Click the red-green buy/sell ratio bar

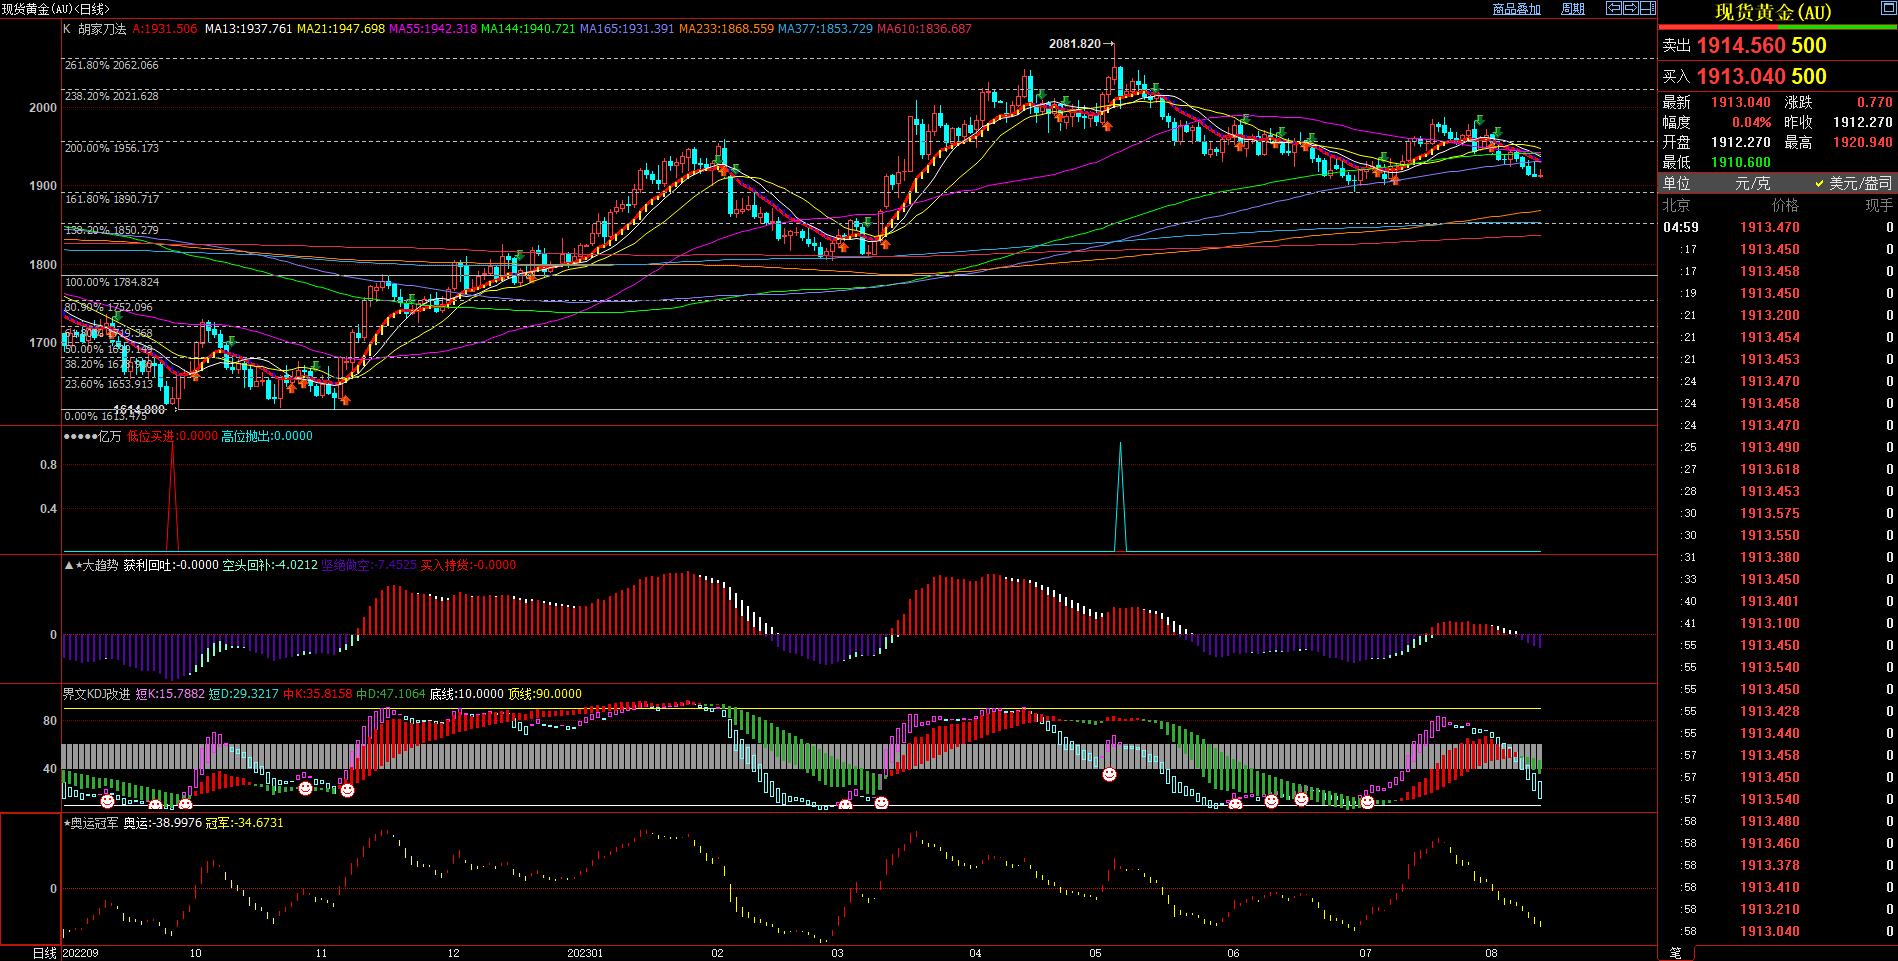1777,28
